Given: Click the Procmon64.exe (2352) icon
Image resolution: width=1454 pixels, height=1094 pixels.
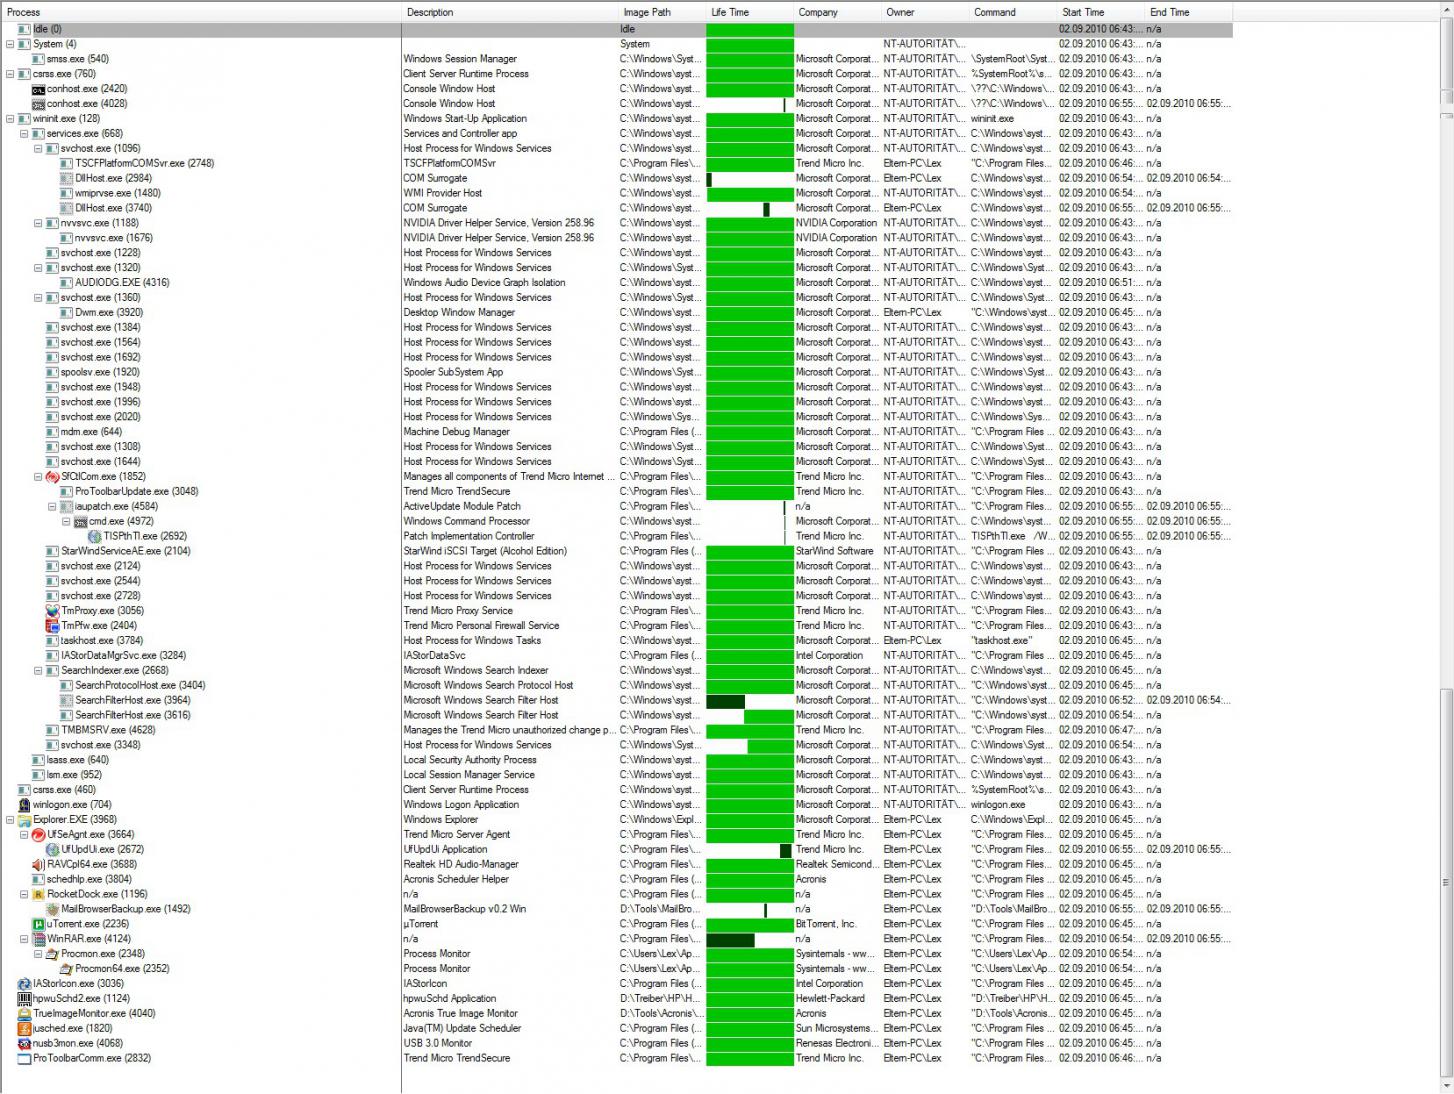Looking at the screenshot, I should click(66, 969).
